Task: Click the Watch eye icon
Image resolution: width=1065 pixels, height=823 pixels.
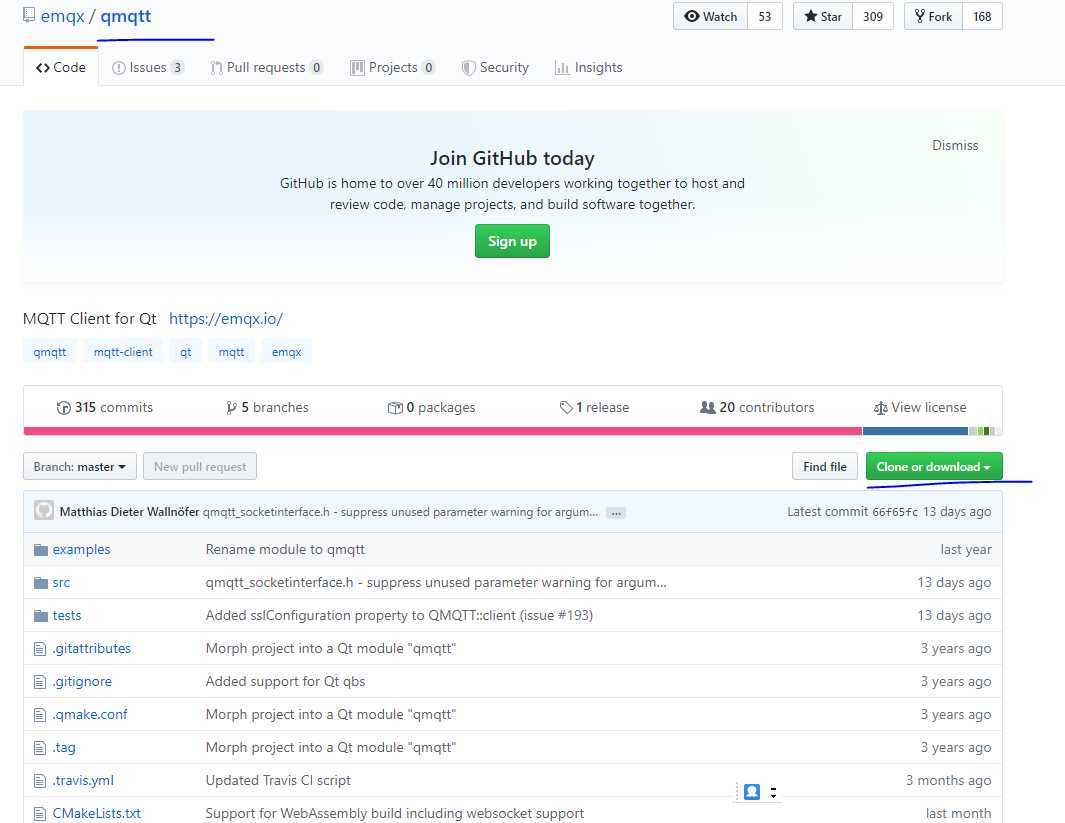Action: pyautogui.click(x=691, y=16)
